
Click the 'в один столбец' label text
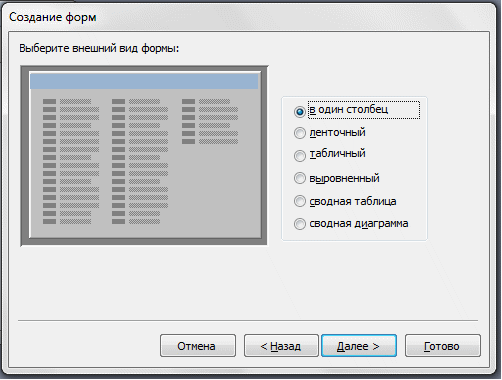point(349,110)
